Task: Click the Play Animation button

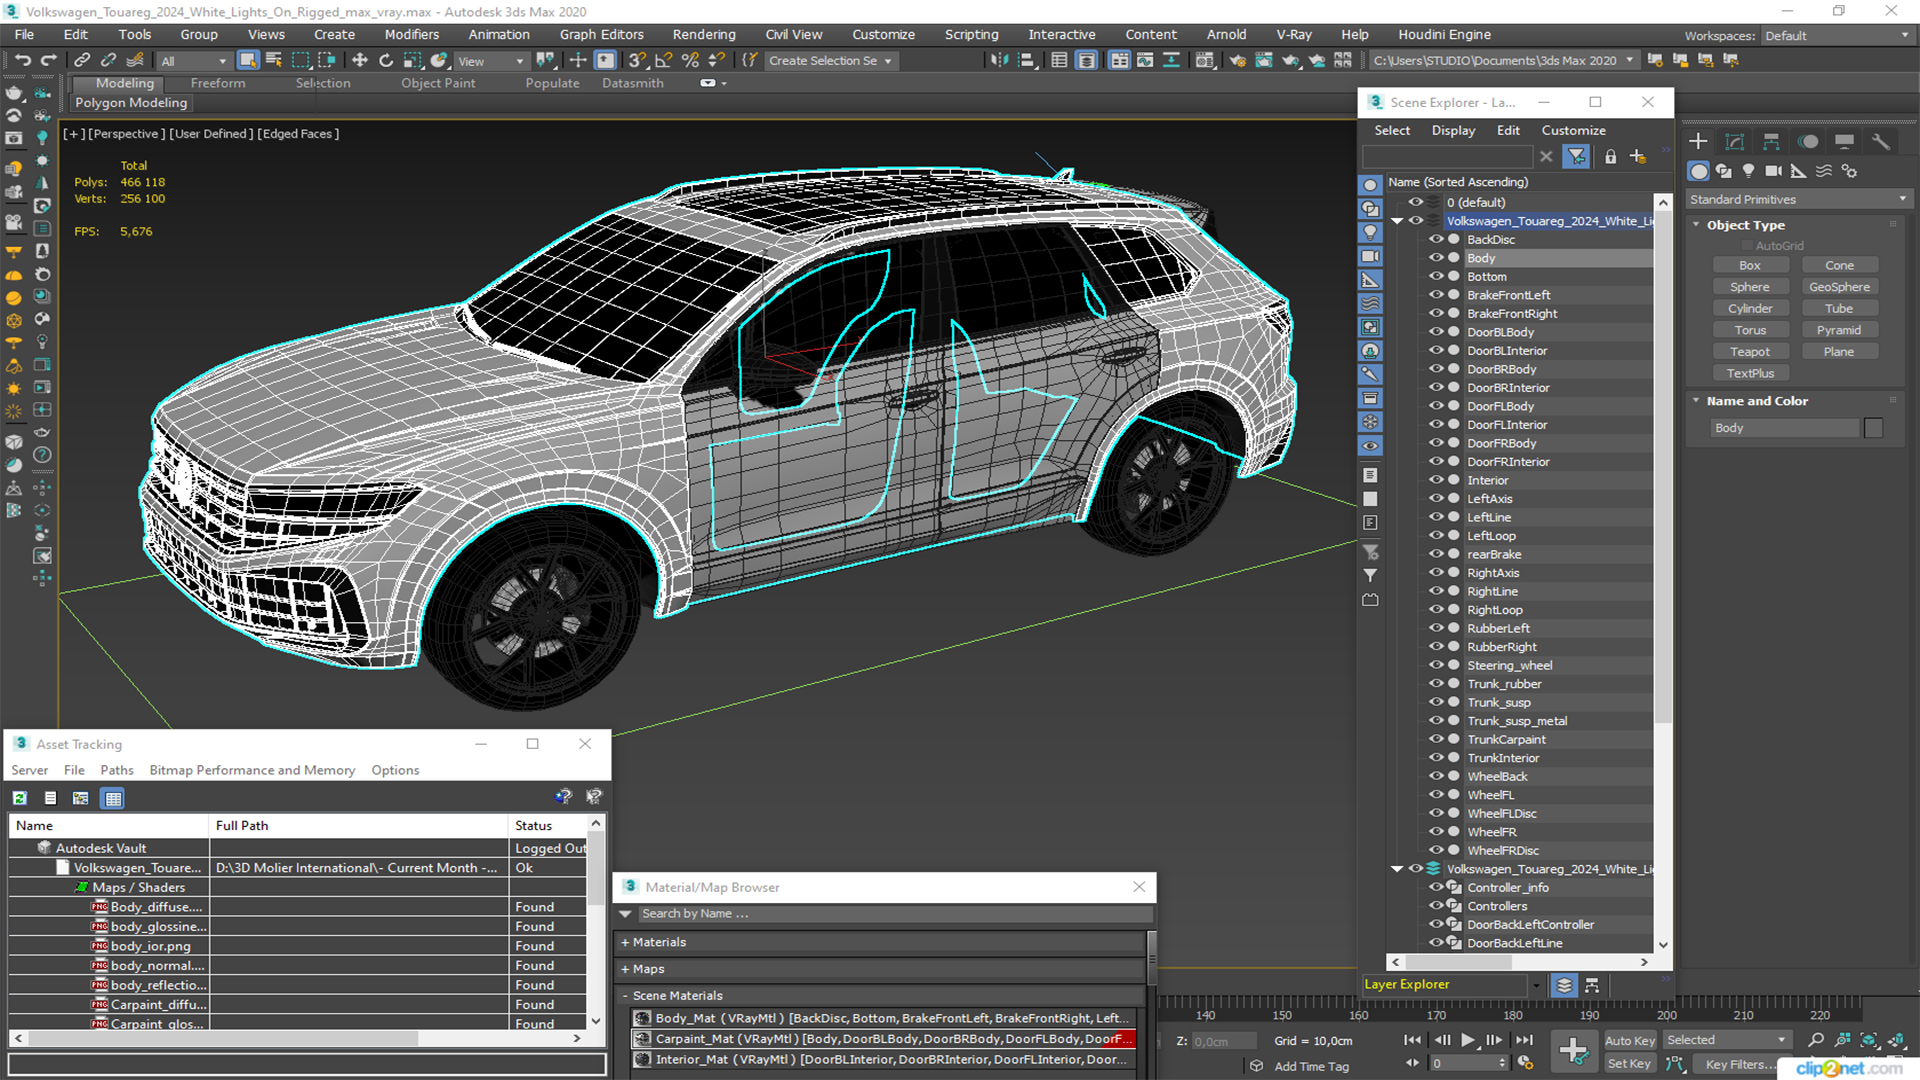Action: (x=1467, y=1040)
